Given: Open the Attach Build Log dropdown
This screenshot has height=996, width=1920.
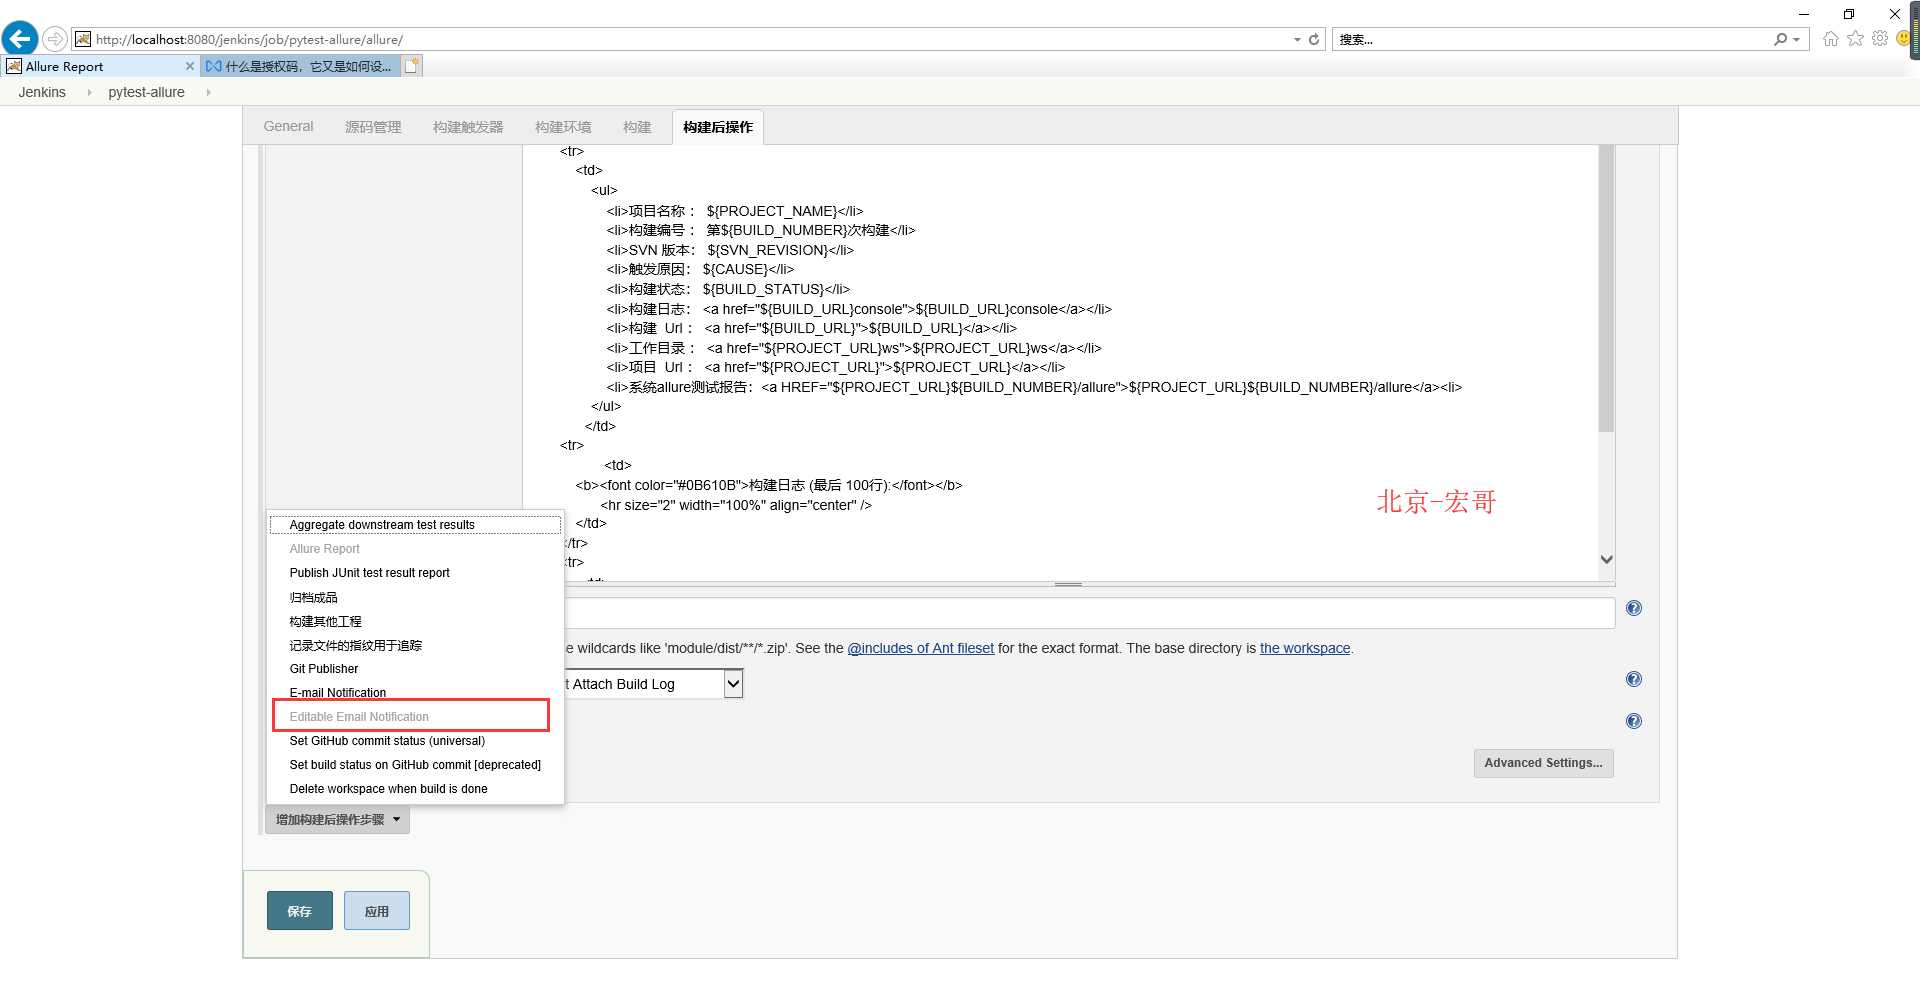Looking at the screenshot, I should click(733, 684).
